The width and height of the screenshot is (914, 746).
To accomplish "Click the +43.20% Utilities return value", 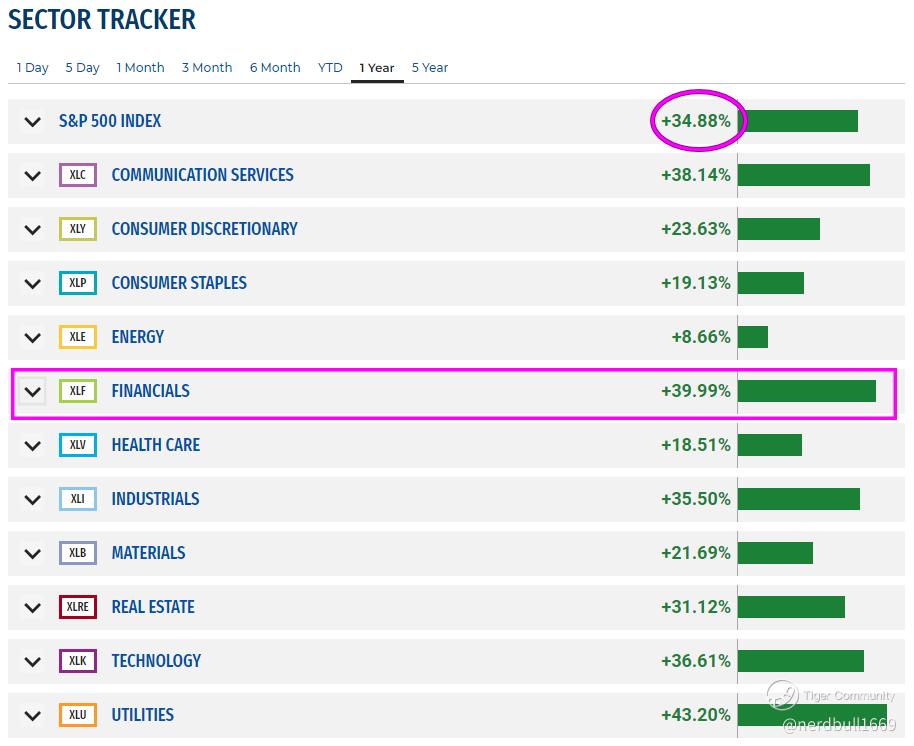I will tap(695, 715).
